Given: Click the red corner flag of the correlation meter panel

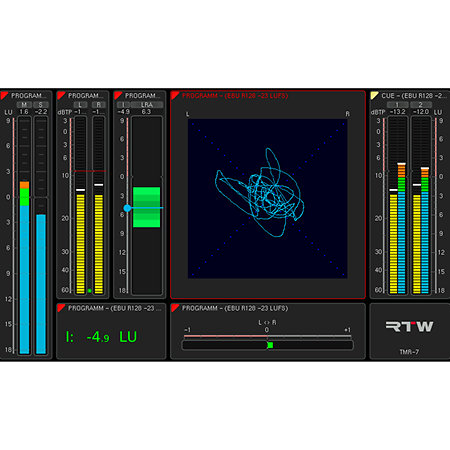Looking at the screenshot, I should pos(175,307).
